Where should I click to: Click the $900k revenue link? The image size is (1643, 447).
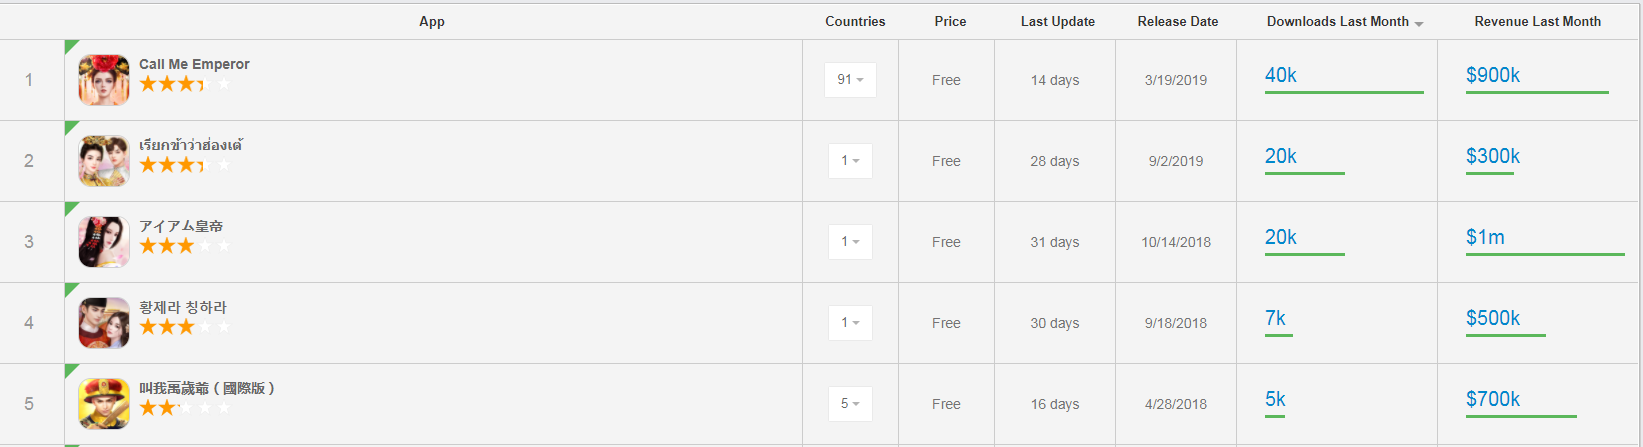tap(1492, 75)
